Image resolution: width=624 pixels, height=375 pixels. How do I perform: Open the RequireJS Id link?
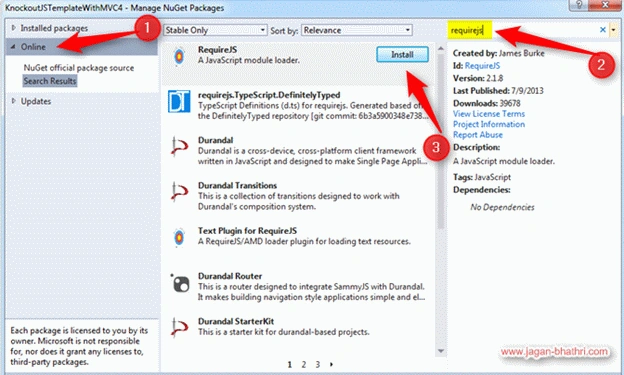pos(482,66)
